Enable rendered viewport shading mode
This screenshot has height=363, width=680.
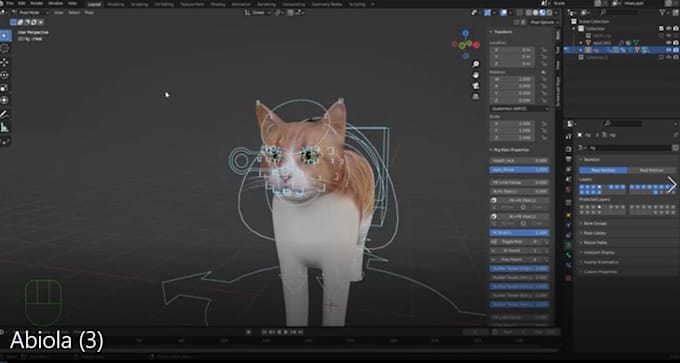549,13
